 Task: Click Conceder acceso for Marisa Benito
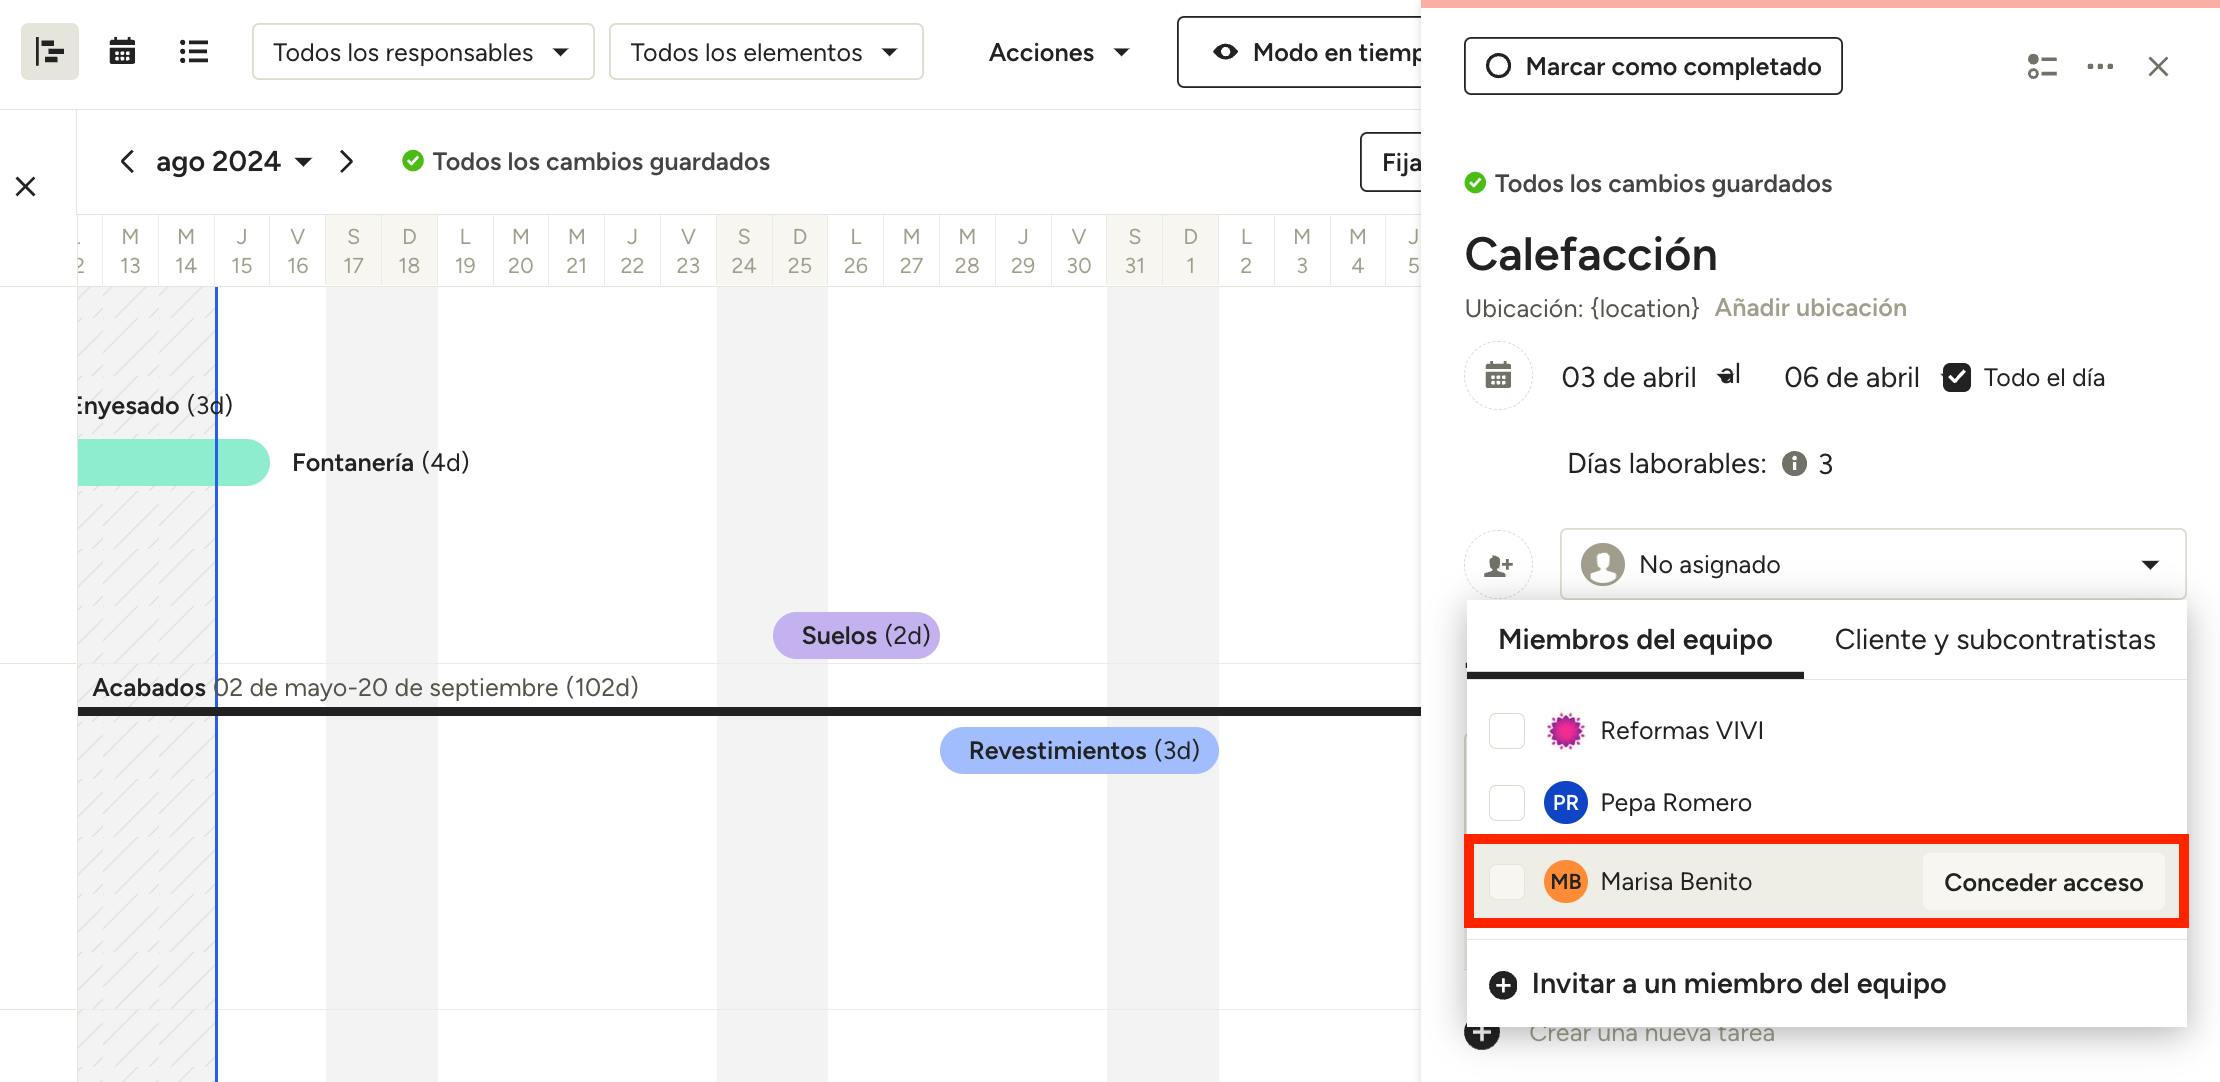coord(2043,882)
